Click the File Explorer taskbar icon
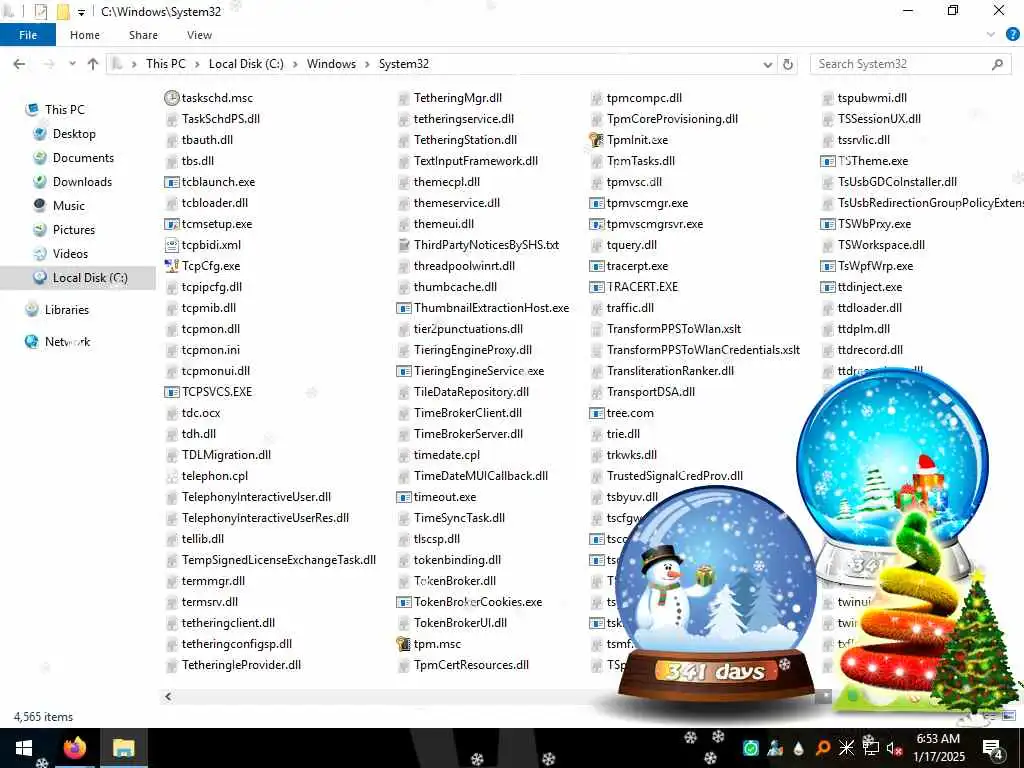1024x768 pixels. click(123, 748)
